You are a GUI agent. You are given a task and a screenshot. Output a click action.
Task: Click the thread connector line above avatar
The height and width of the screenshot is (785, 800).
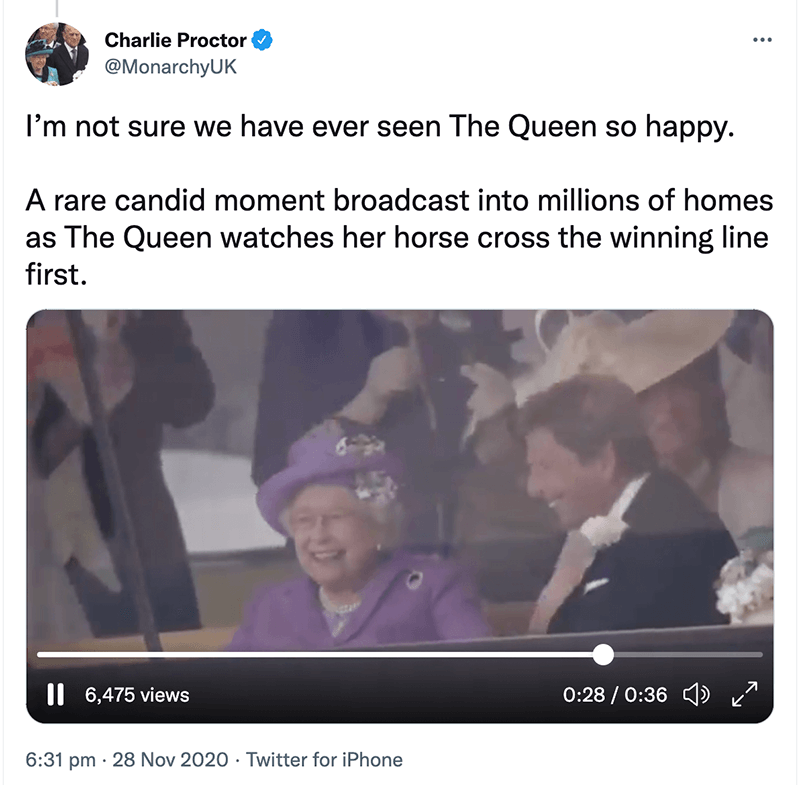point(57,8)
